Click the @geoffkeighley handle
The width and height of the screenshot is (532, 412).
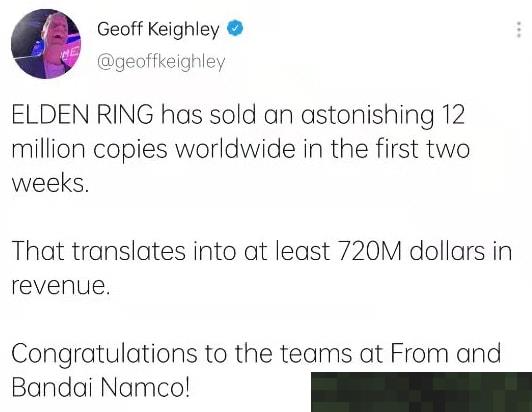[161, 62]
